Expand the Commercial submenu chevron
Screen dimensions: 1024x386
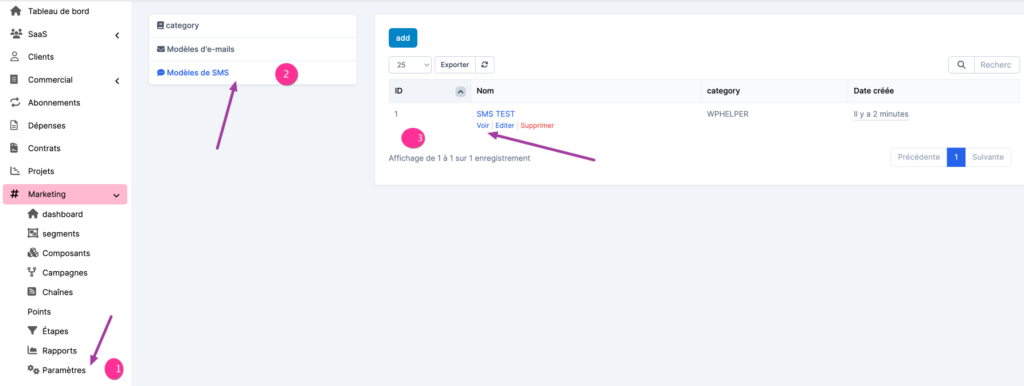(x=117, y=81)
